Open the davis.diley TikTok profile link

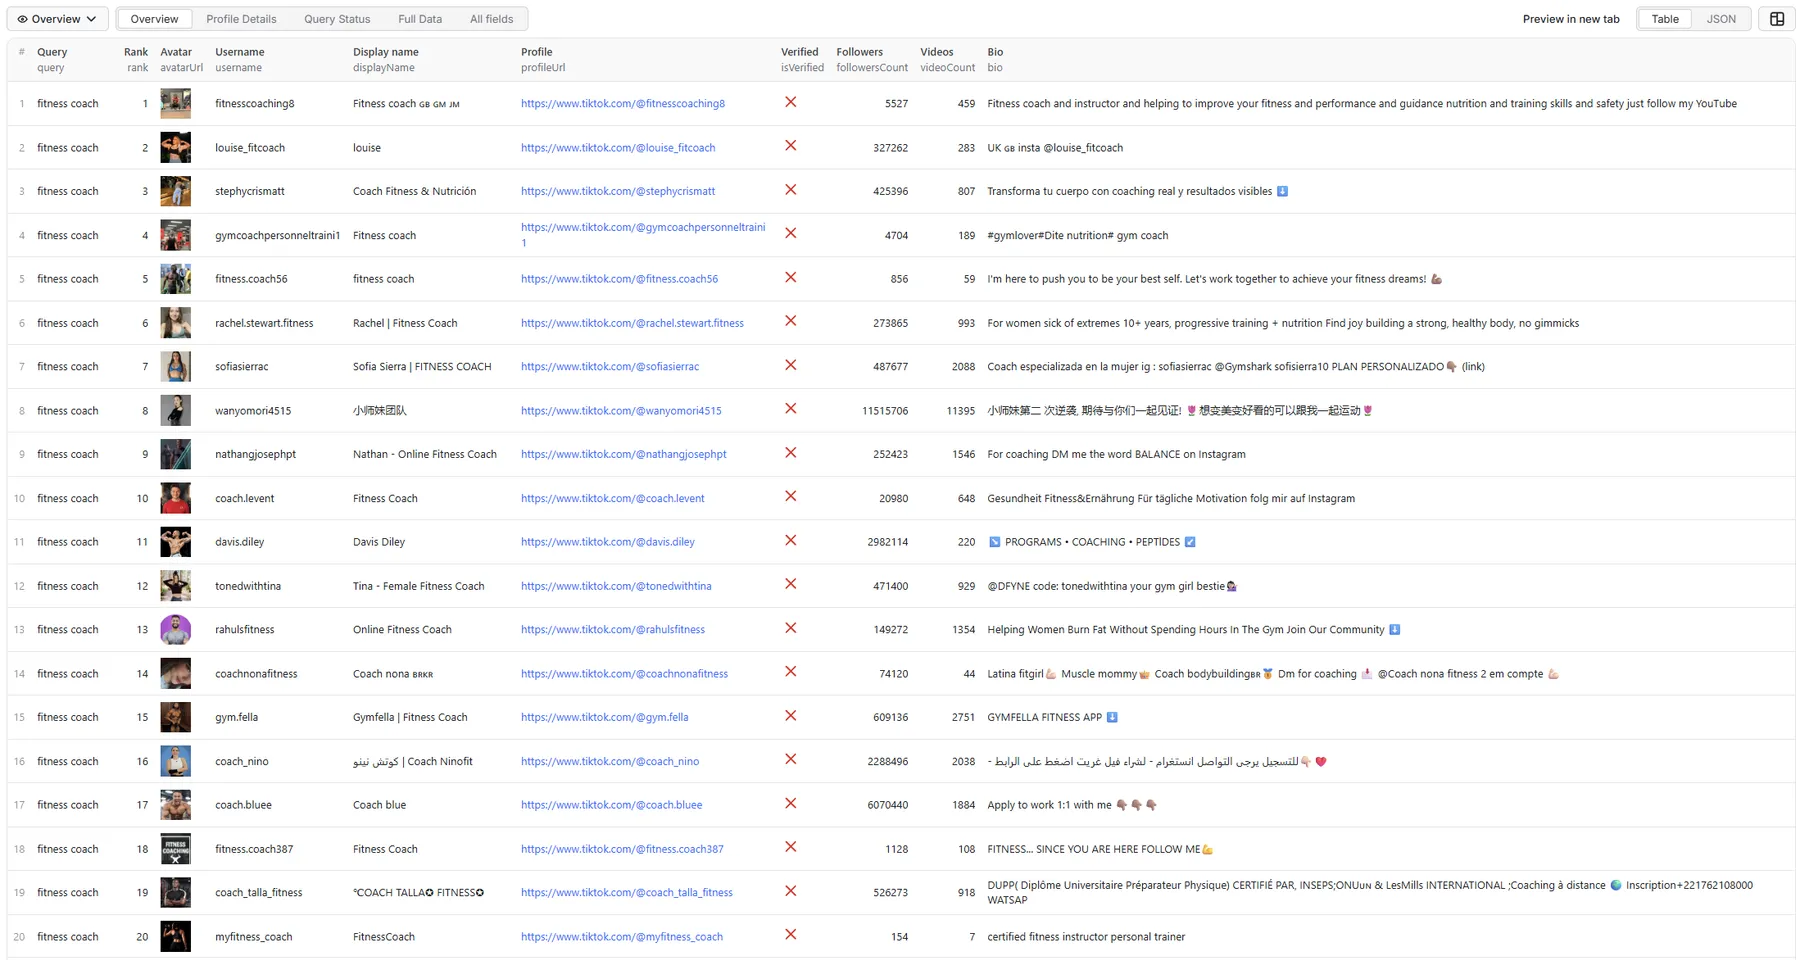tap(608, 542)
